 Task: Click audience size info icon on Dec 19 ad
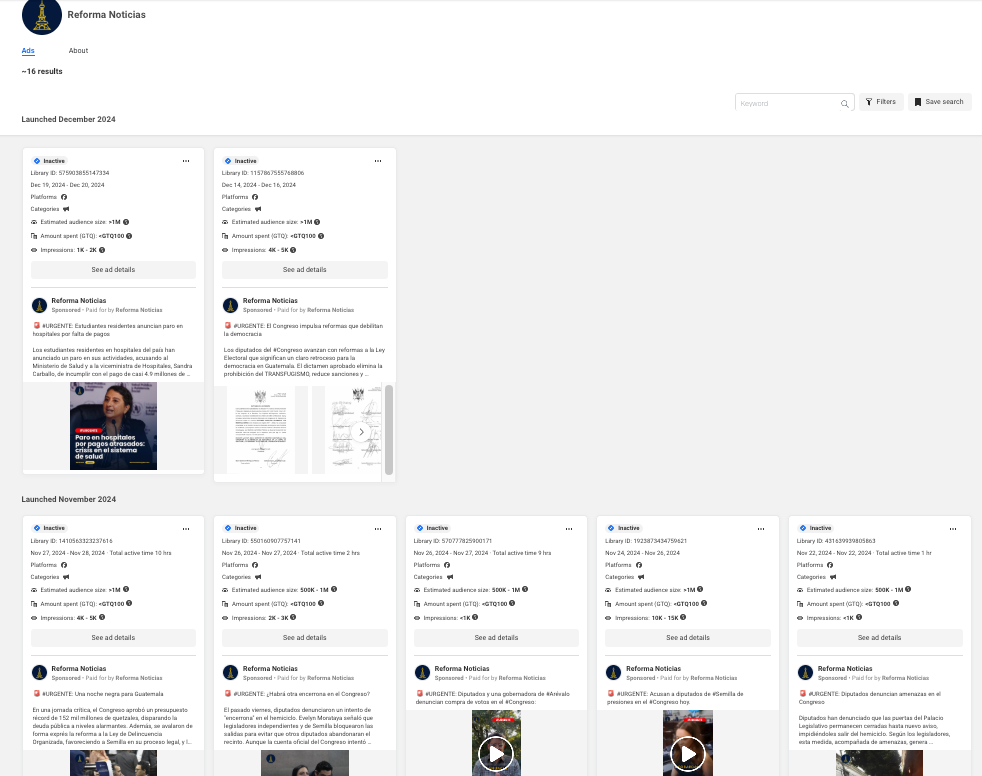pos(126,222)
